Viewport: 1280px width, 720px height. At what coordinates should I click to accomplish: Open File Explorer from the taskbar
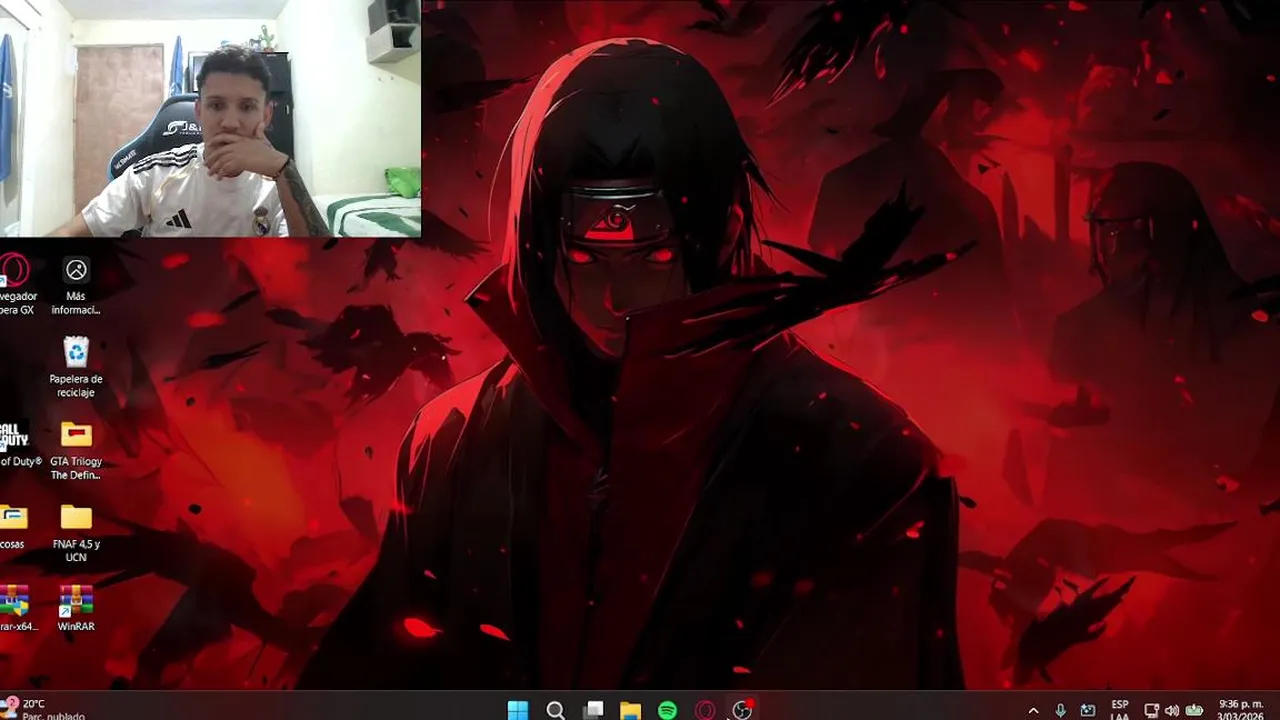(x=630, y=710)
